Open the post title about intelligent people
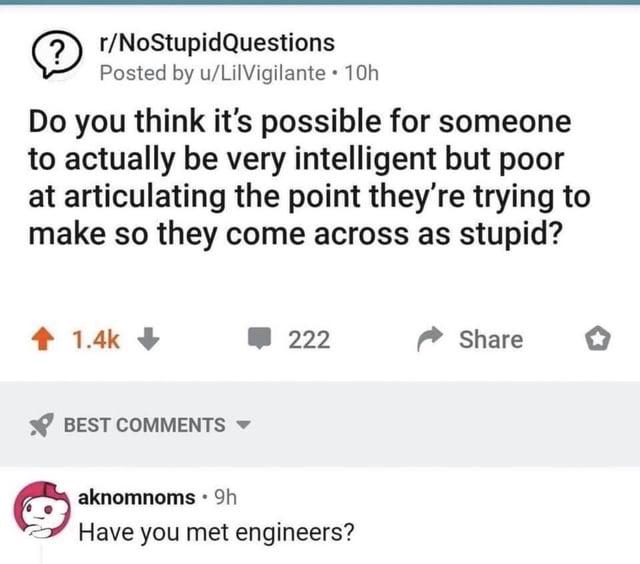This screenshot has width=640, height=564. point(309,178)
